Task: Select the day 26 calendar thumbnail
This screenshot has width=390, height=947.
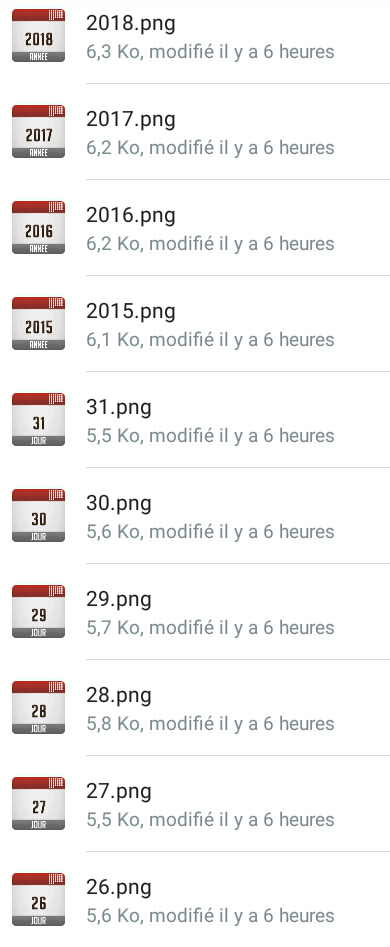Action: coord(38,900)
